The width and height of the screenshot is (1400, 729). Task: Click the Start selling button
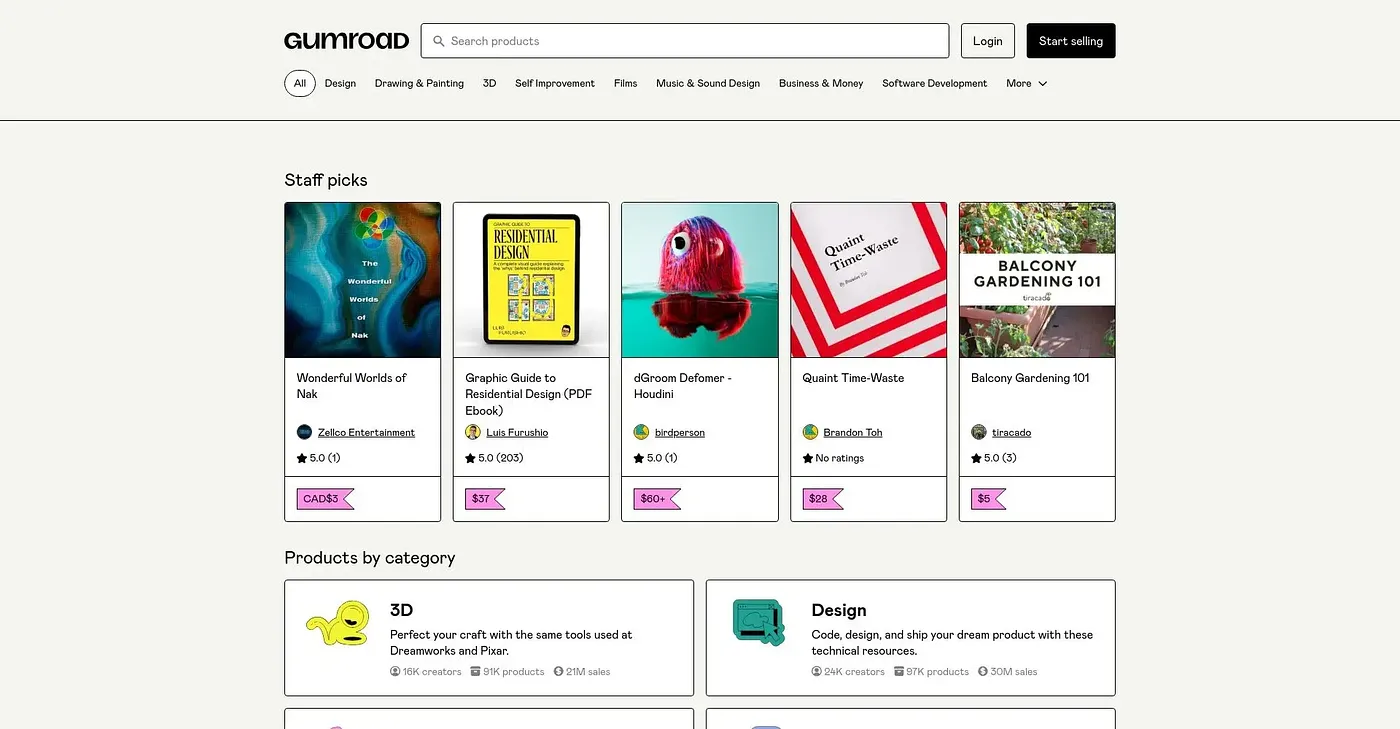(x=1071, y=41)
